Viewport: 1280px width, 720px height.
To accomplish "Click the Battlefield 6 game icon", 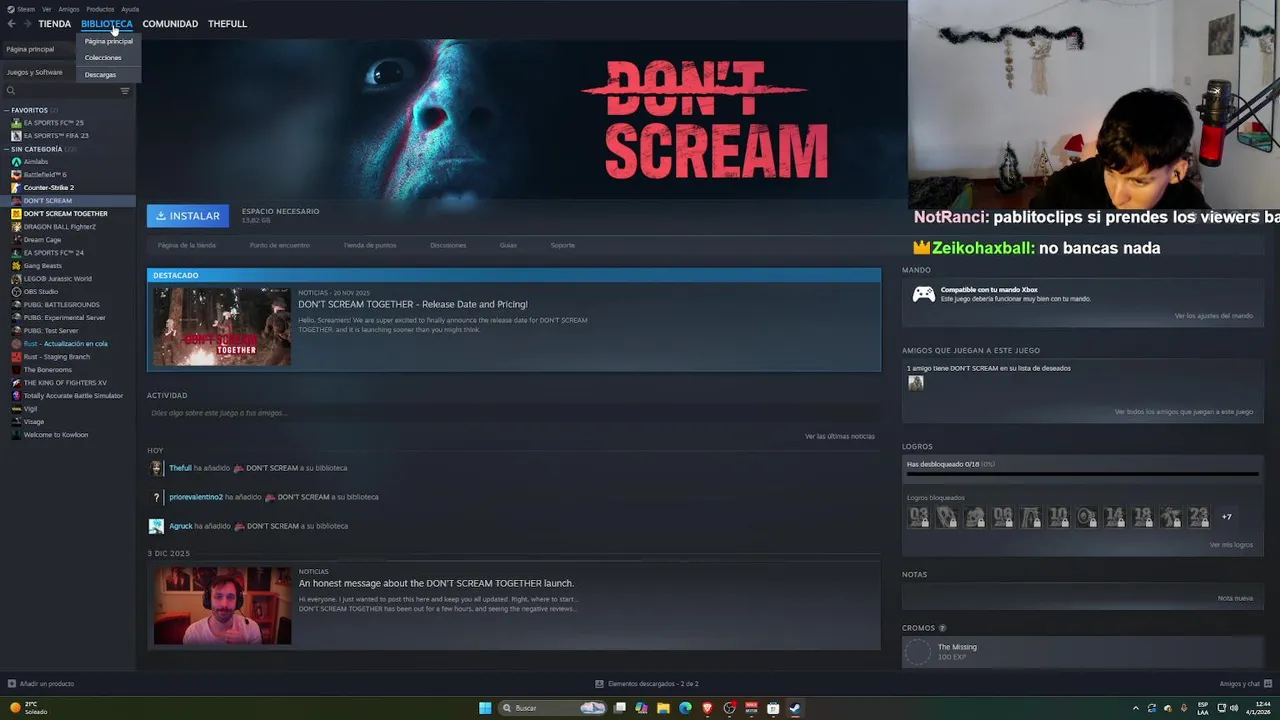I will [16, 175].
